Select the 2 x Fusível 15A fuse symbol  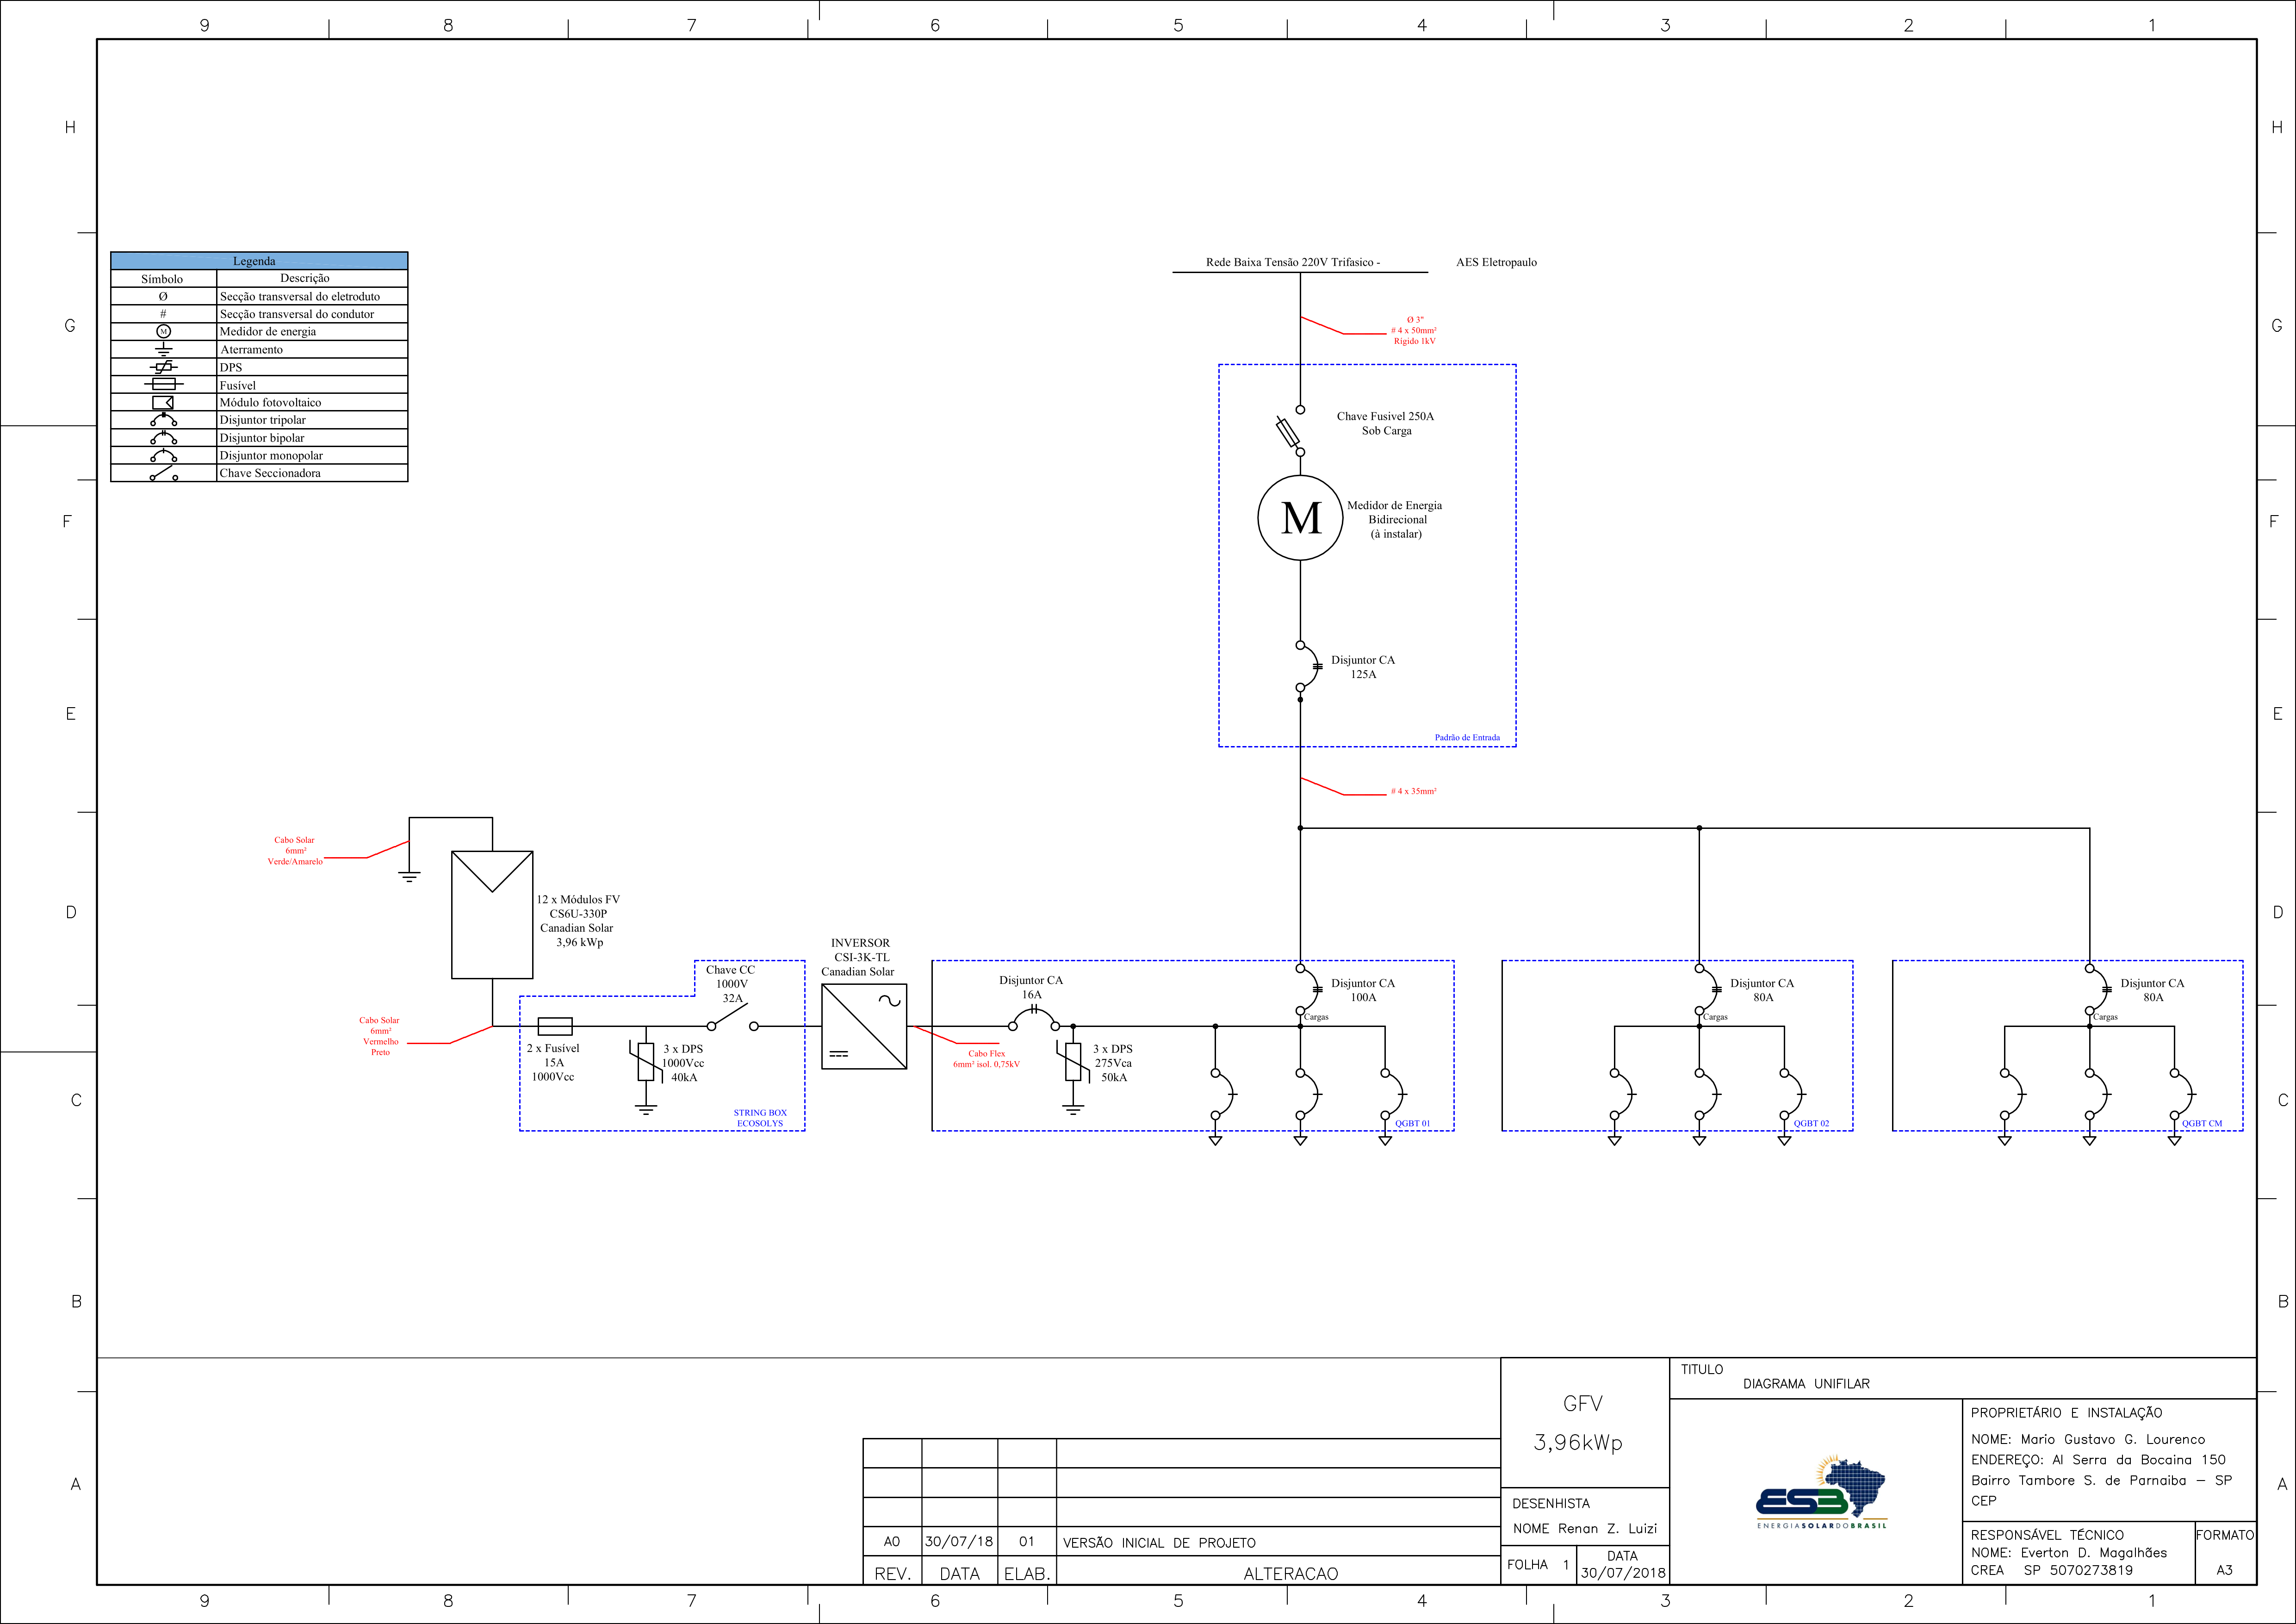coord(555,1026)
